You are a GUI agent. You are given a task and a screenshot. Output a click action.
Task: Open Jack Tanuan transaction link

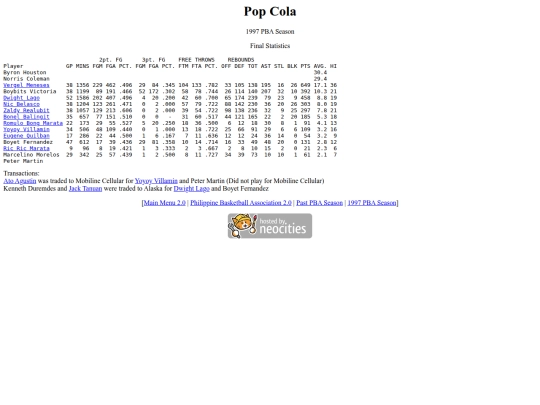tap(85, 188)
